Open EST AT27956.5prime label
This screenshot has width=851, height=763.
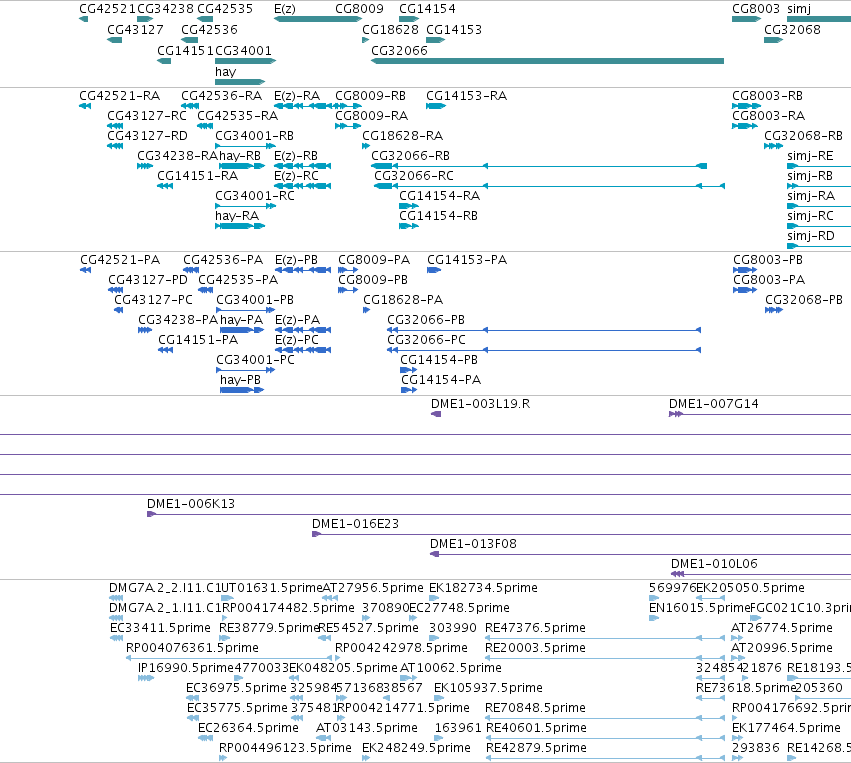[x=372, y=588]
